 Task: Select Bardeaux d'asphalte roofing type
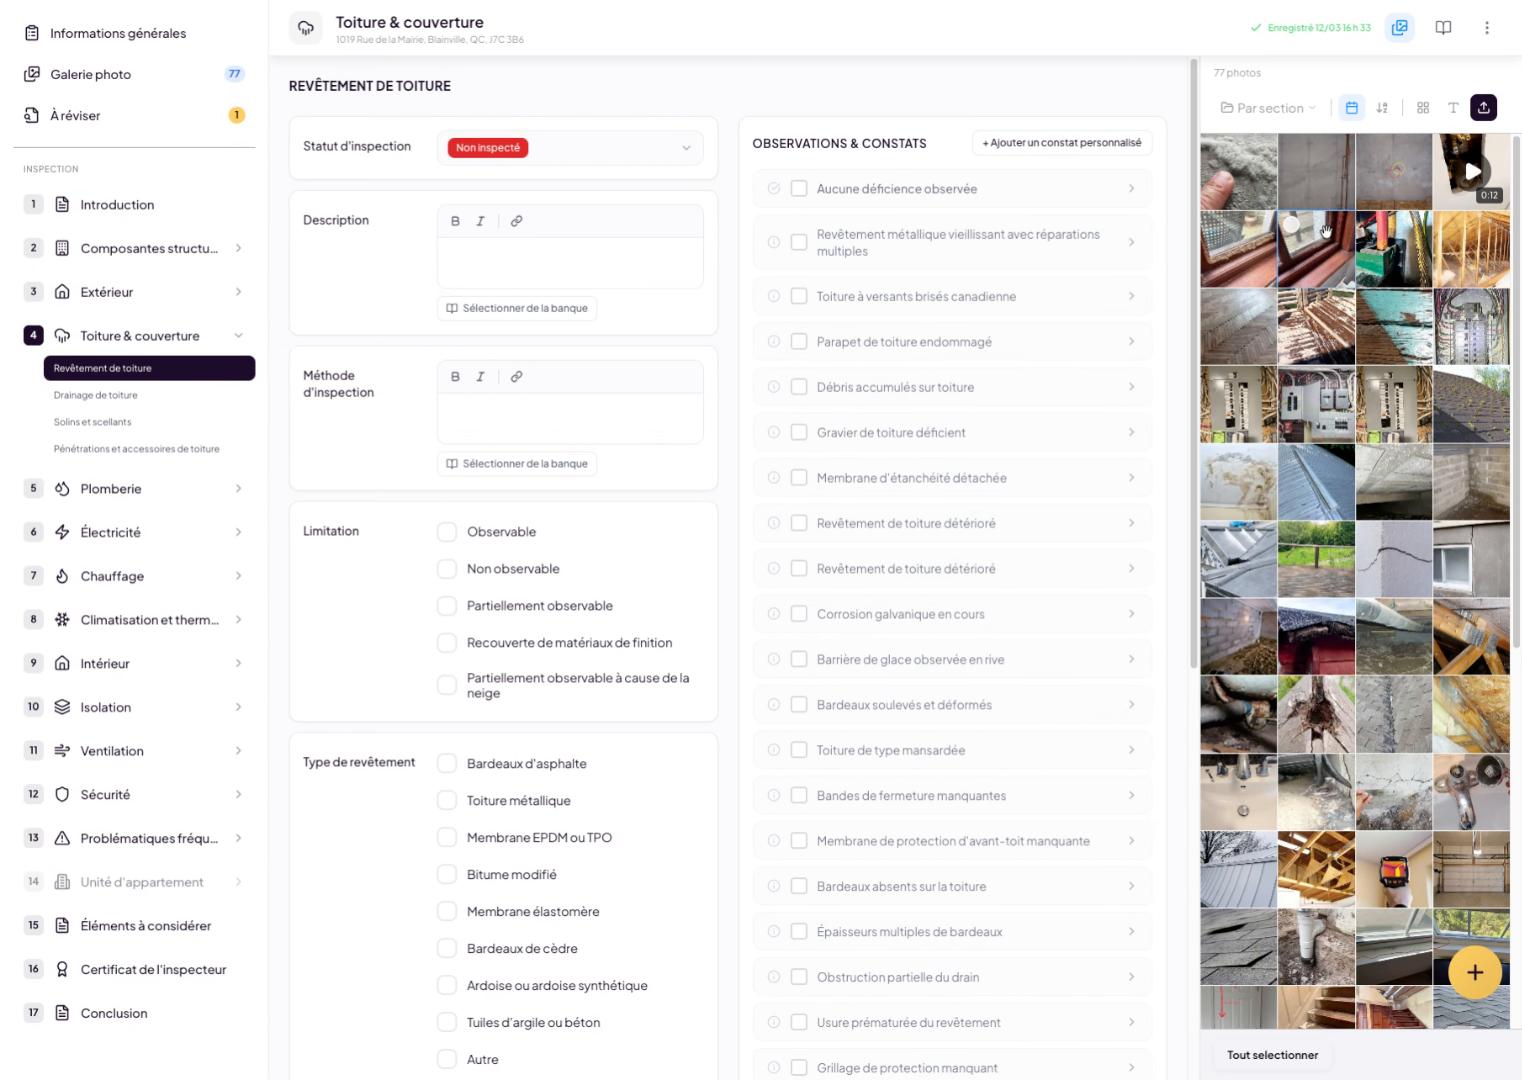click(x=447, y=764)
